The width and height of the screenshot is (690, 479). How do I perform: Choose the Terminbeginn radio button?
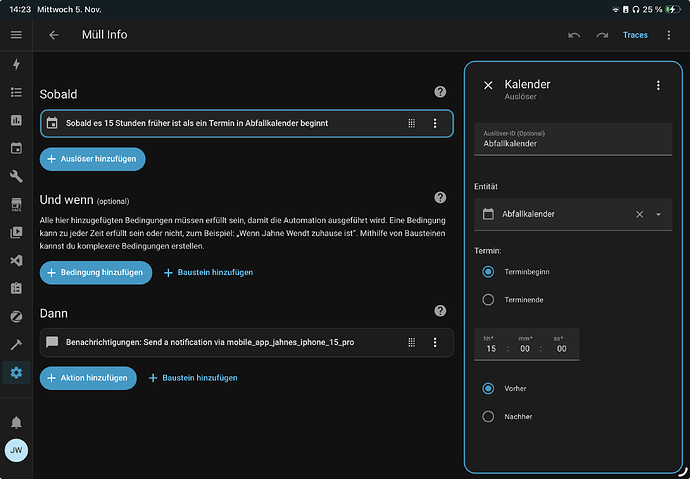tap(488, 271)
